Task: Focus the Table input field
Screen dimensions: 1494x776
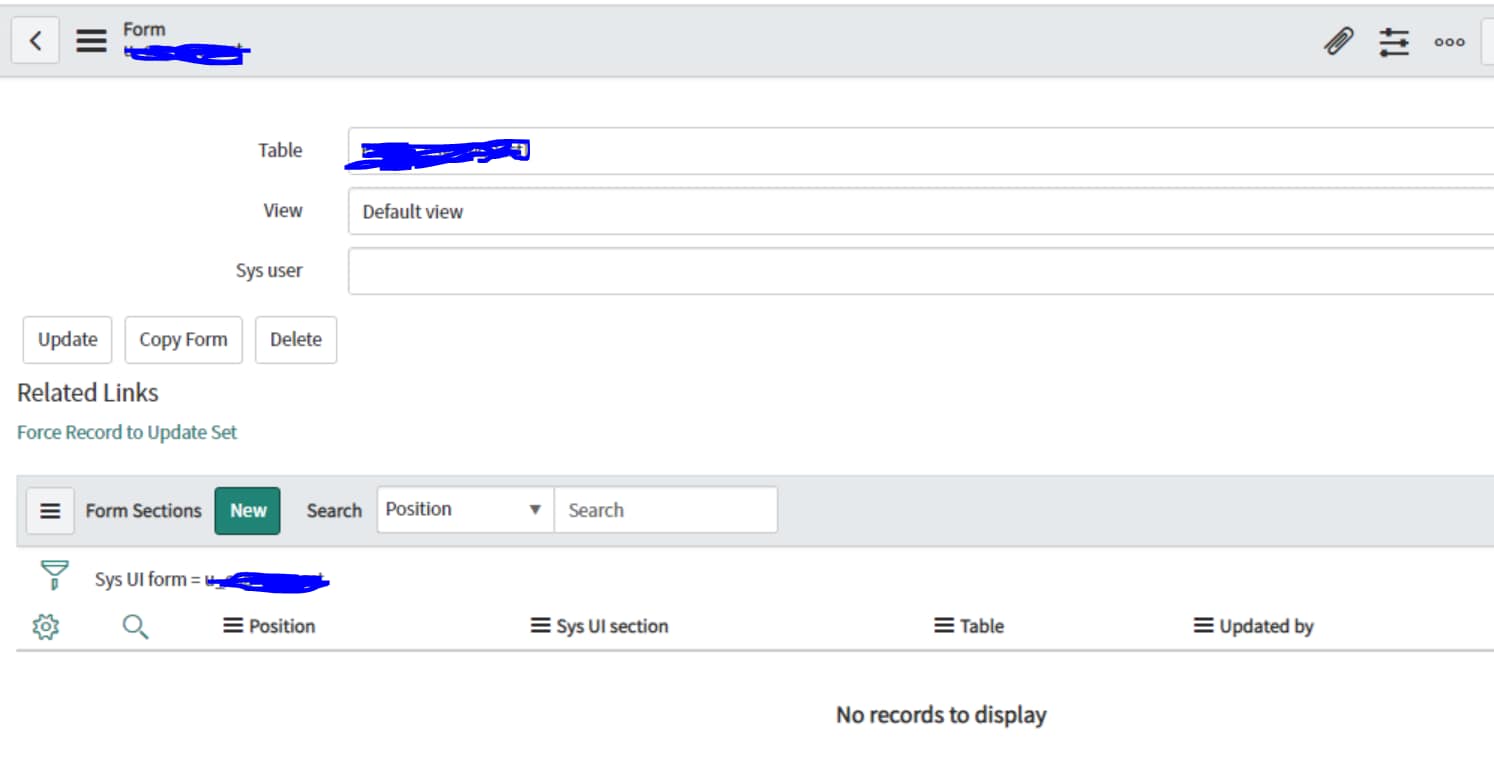Action: pyautogui.click(x=921, y=151)
